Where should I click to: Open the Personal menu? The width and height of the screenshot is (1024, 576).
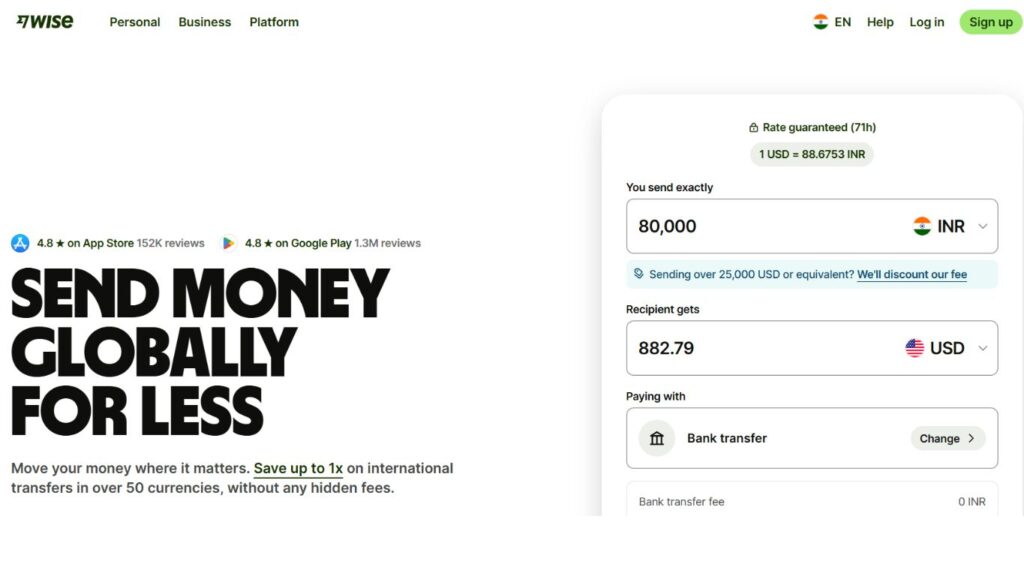click(x=135, y=22)
